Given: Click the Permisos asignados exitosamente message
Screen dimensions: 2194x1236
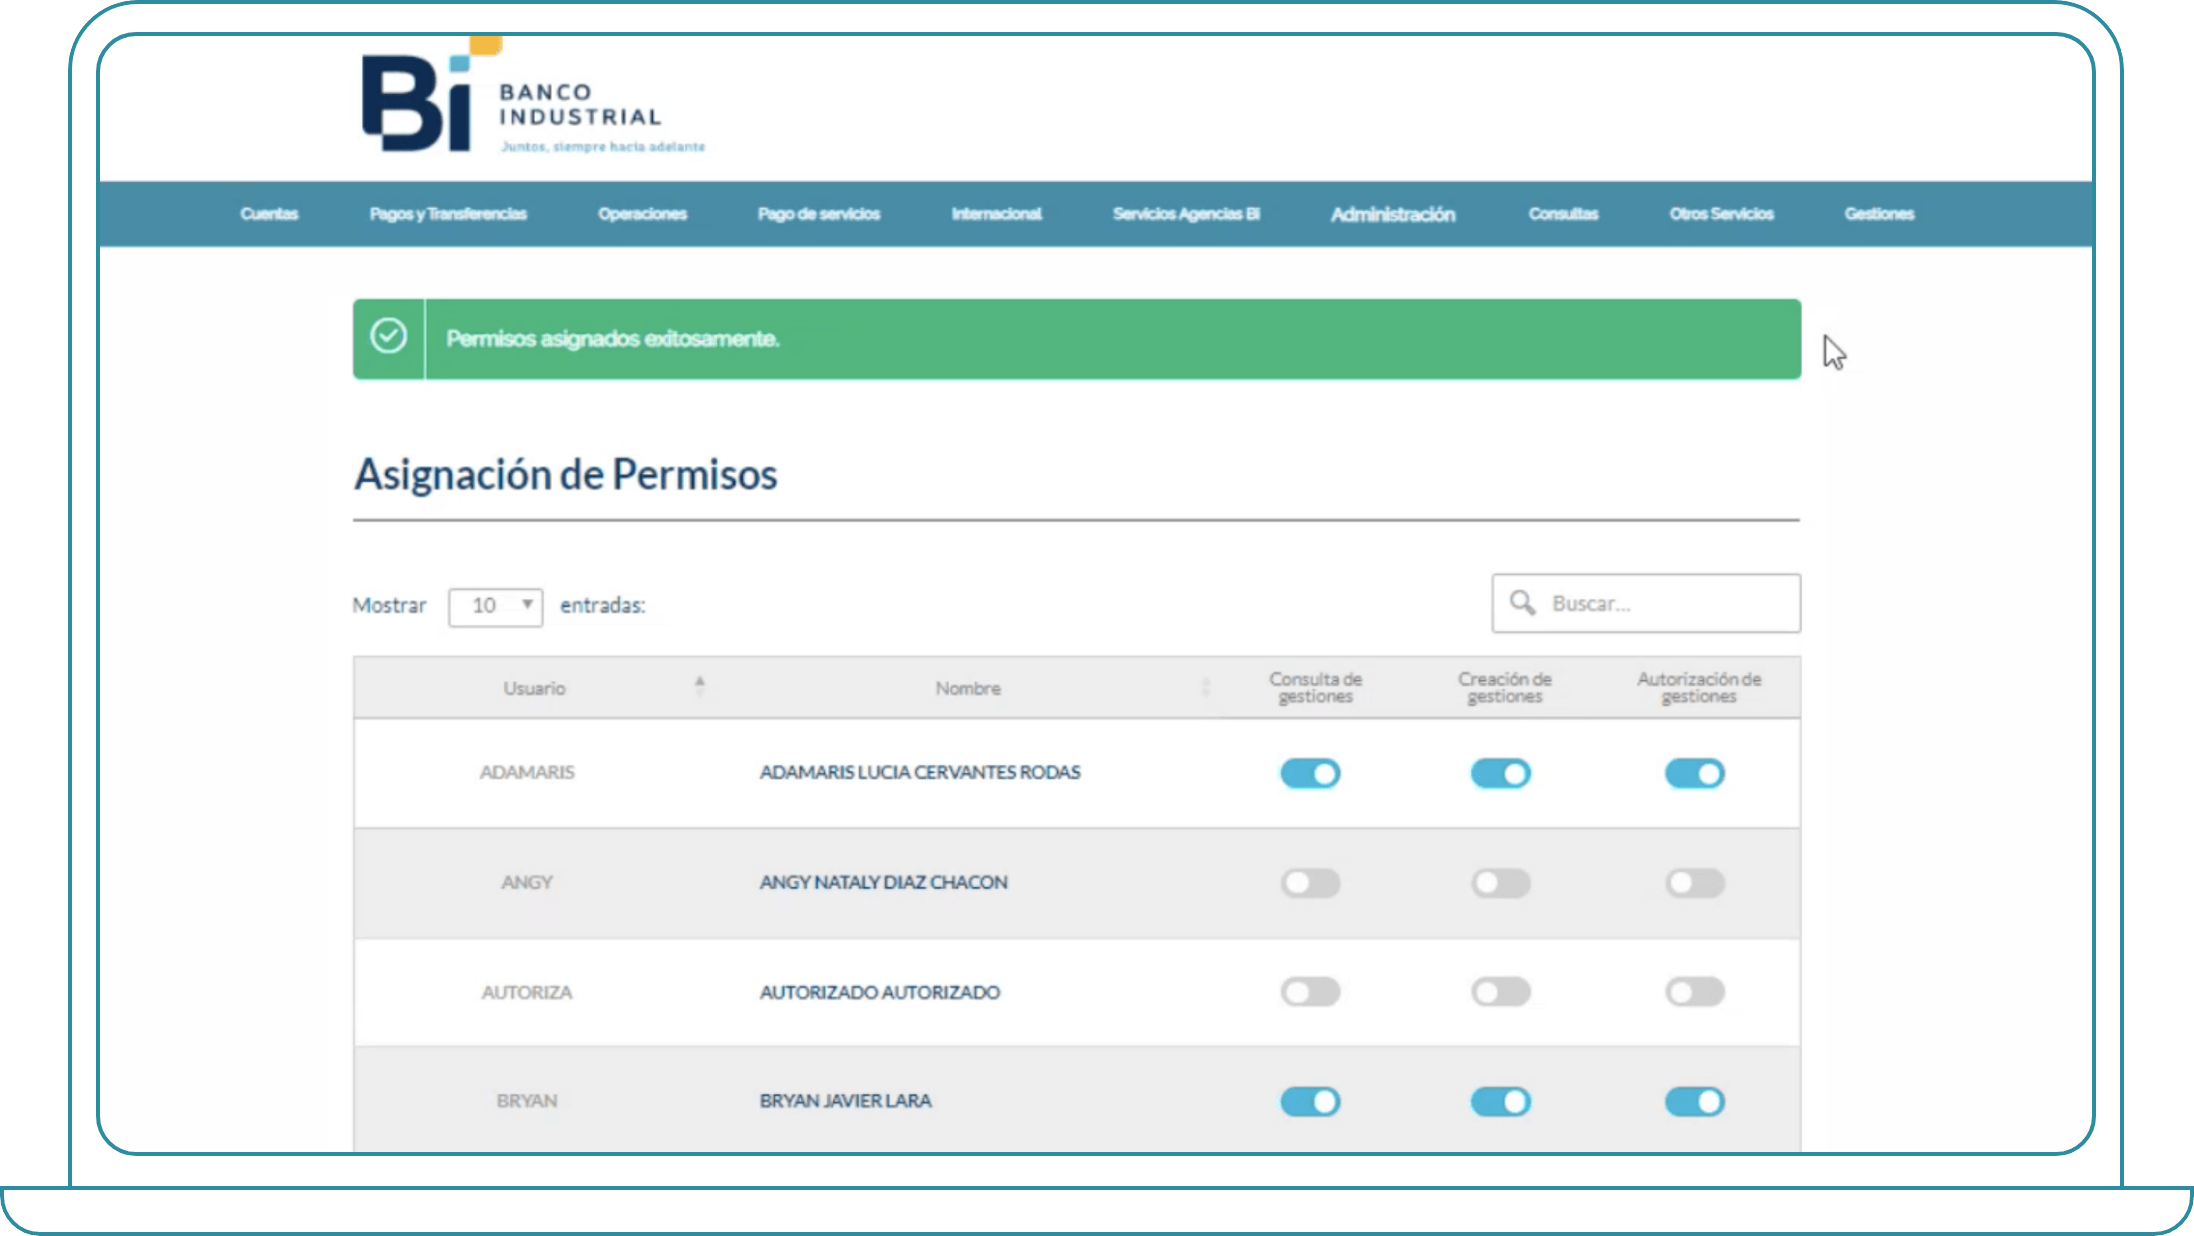Looking at the screenshot, I should tap(612, 339).
